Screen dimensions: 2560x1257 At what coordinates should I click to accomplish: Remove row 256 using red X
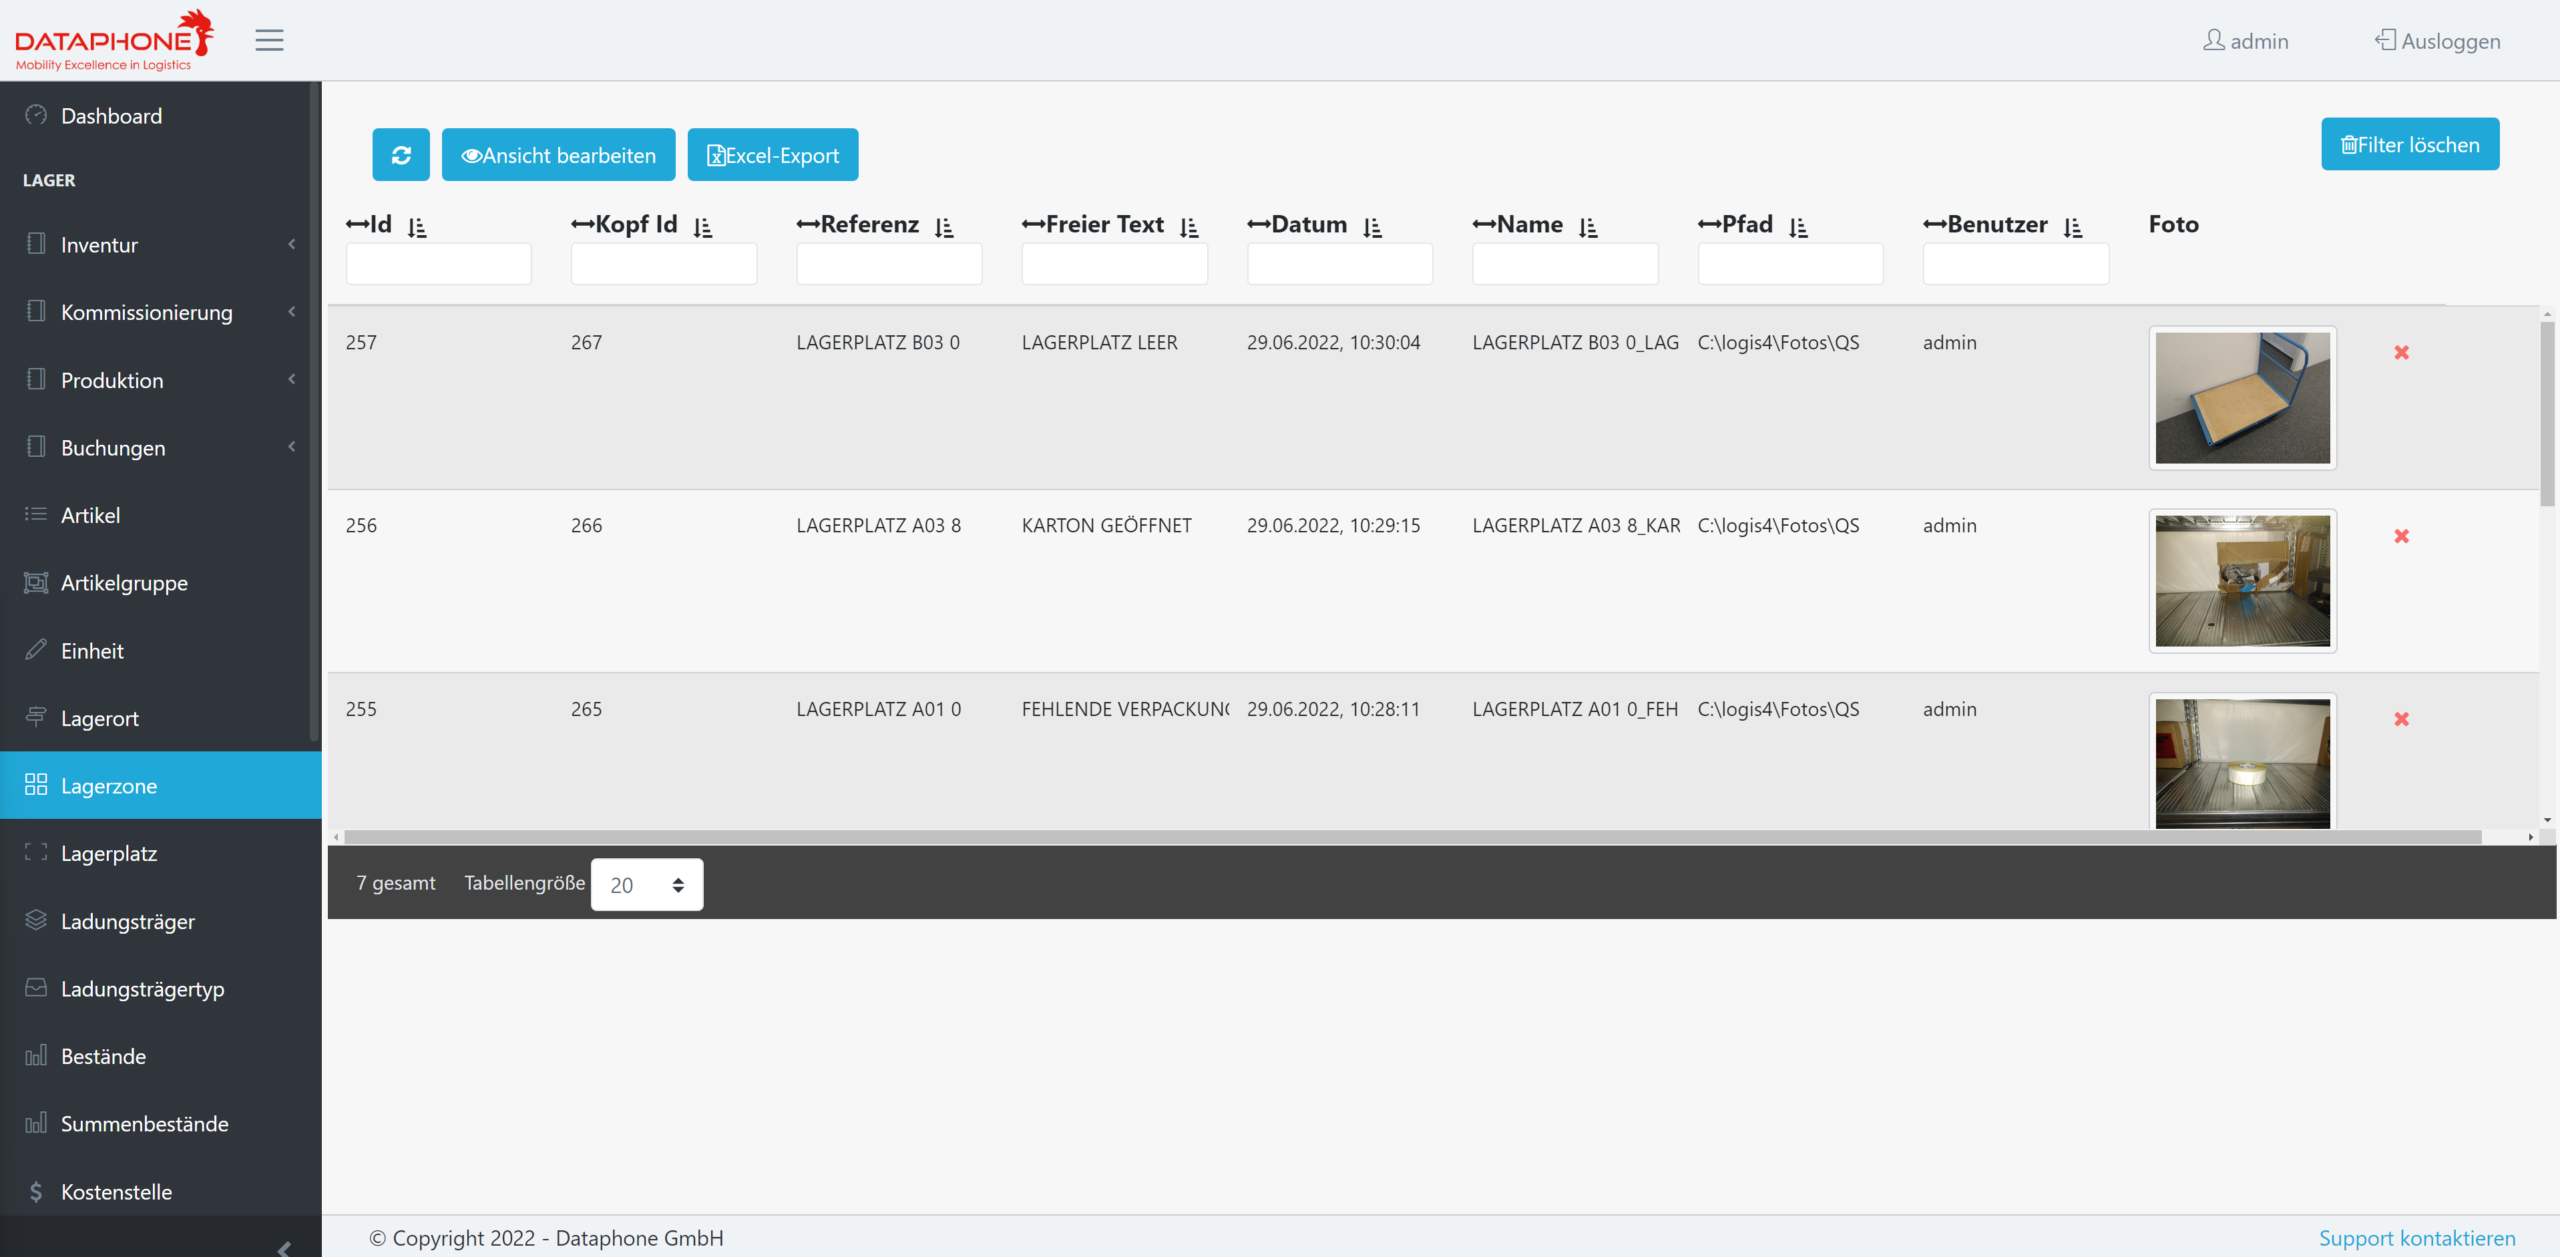coord(2401,536)
